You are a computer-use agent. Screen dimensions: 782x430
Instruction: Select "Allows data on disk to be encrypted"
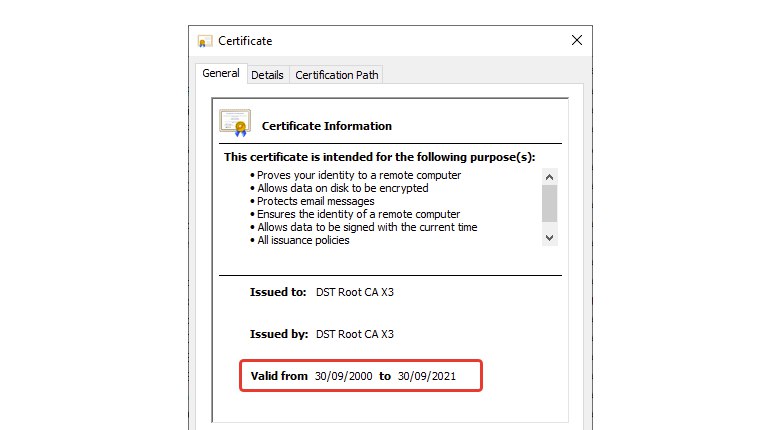point(342,188)
